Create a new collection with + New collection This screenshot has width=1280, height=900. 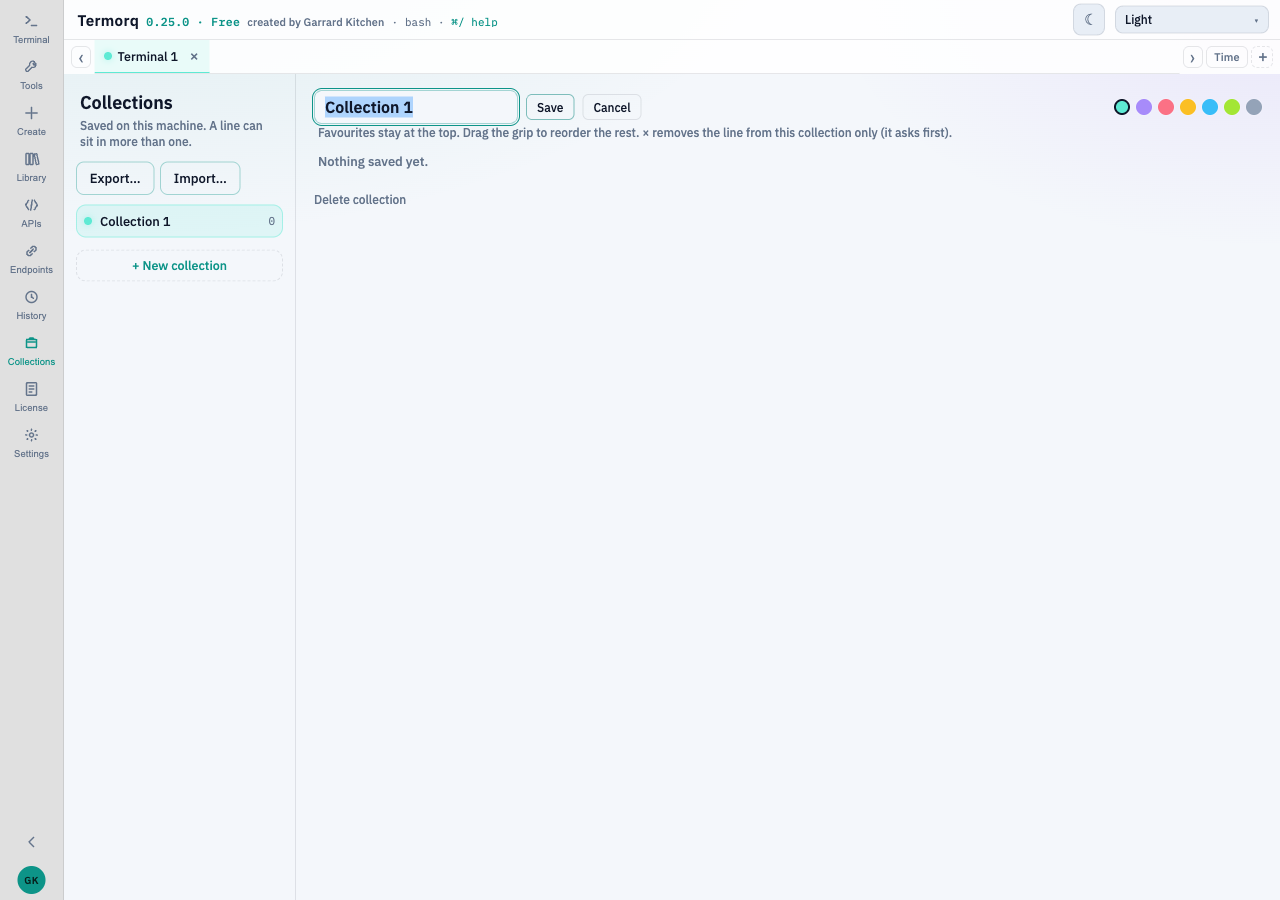tap(179, 266)
